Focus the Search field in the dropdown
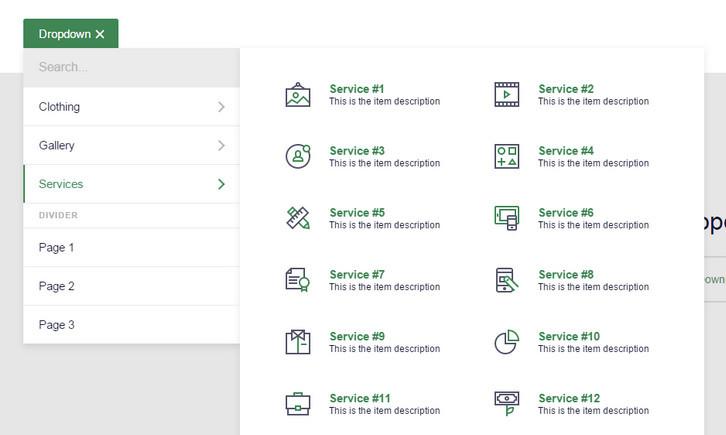The height and width of the screenshot is (435, 726). pos(131,67)
